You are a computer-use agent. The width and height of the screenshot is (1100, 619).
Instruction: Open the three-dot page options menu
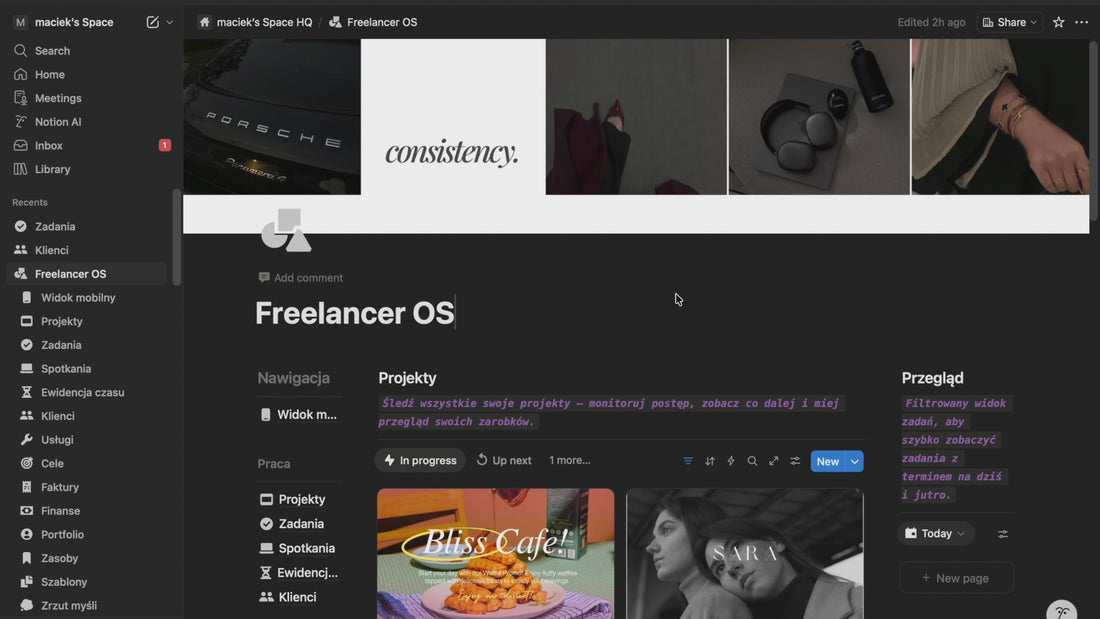click(1082, 22)
